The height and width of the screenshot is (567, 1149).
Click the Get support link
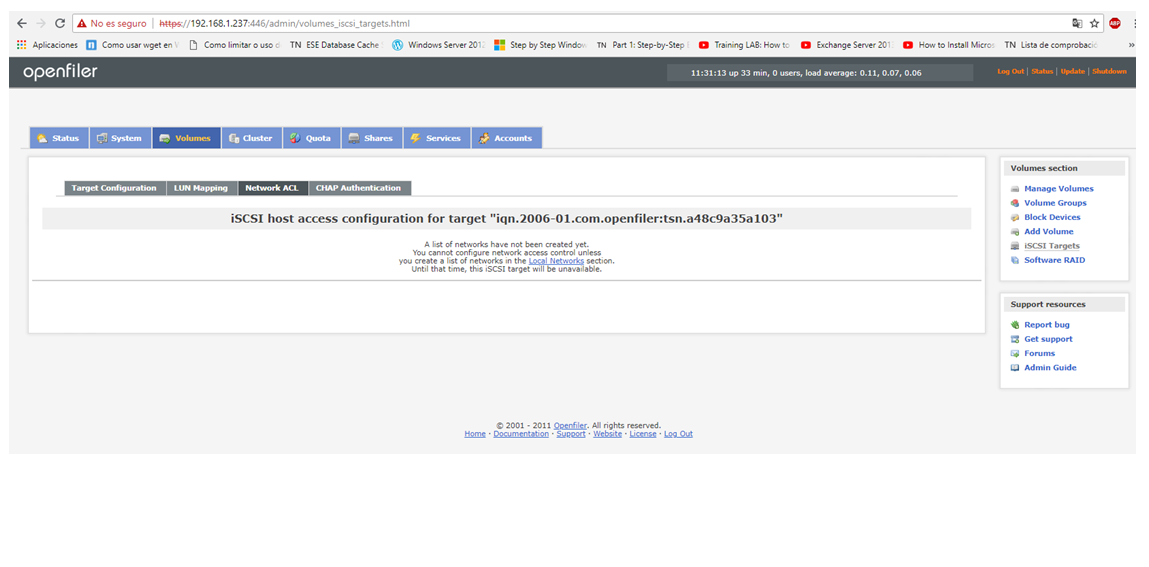pos(1049,339)
